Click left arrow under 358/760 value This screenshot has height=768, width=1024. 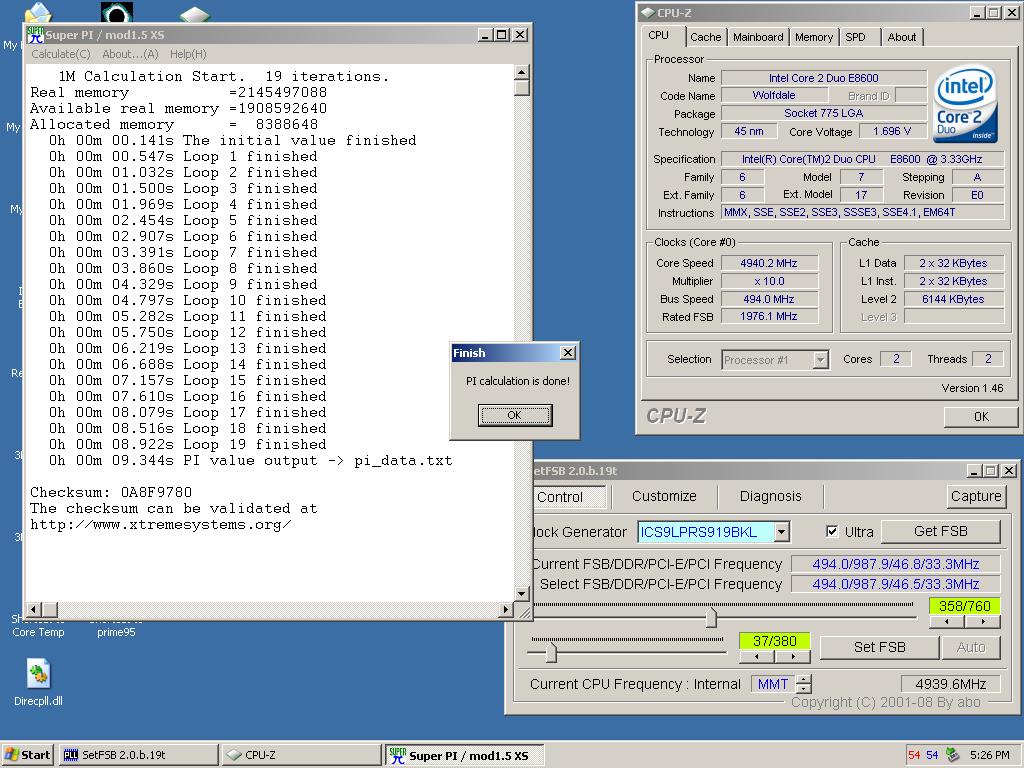point(947,622)
